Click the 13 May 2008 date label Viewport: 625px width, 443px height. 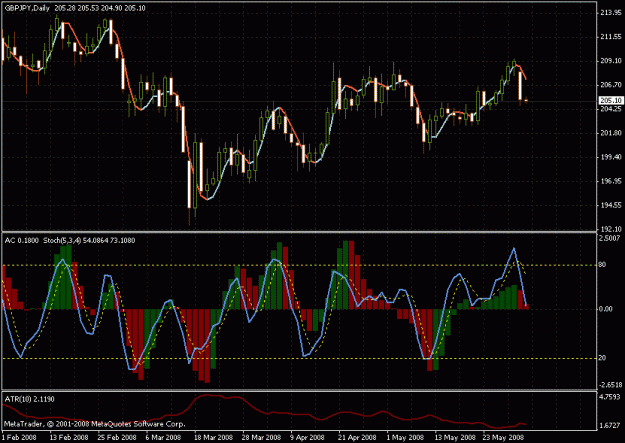coord(455,438)
